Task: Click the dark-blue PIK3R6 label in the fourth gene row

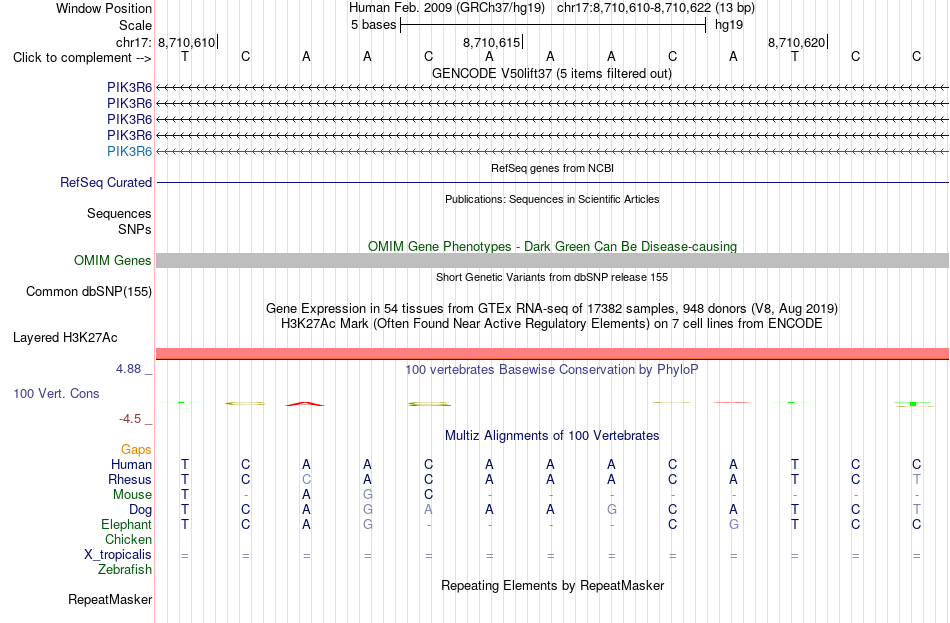Action: pos(129,135)
